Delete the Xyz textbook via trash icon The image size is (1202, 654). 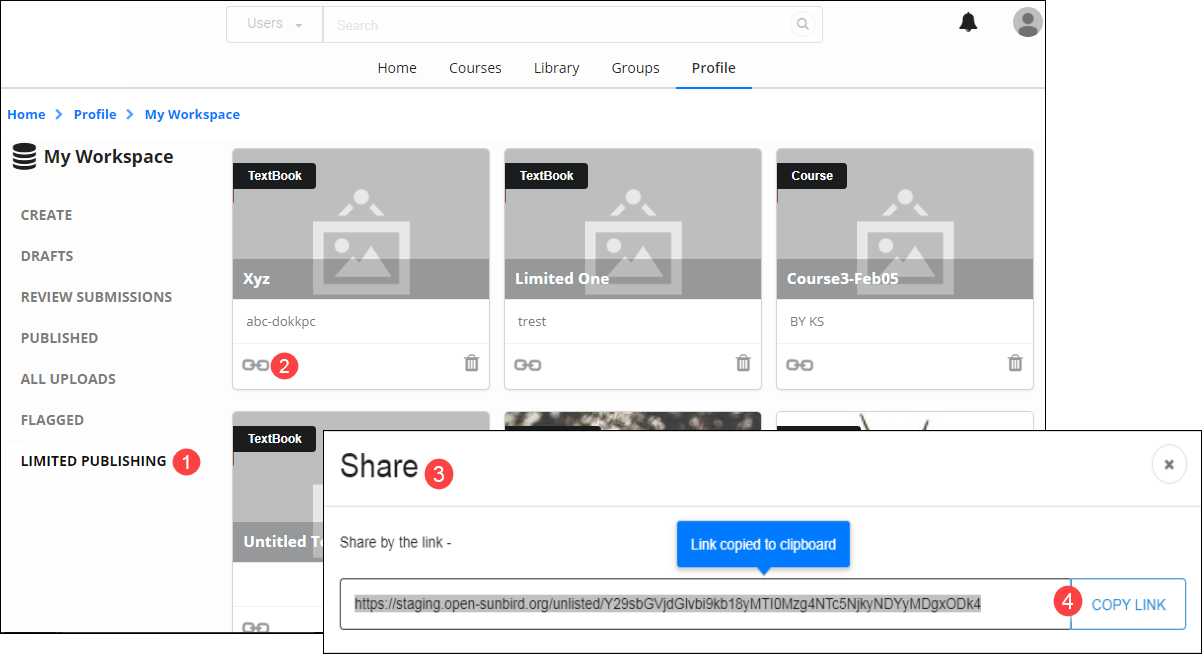(472, 363)
